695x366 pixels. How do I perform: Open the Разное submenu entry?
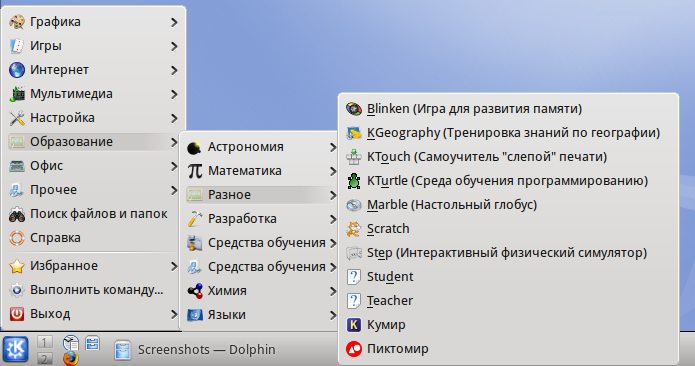[x=262, y=195]
